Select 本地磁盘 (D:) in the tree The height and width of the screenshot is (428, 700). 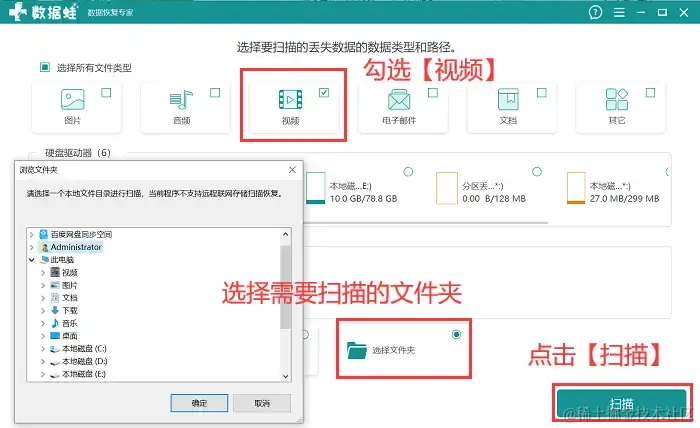pos(84,362)
